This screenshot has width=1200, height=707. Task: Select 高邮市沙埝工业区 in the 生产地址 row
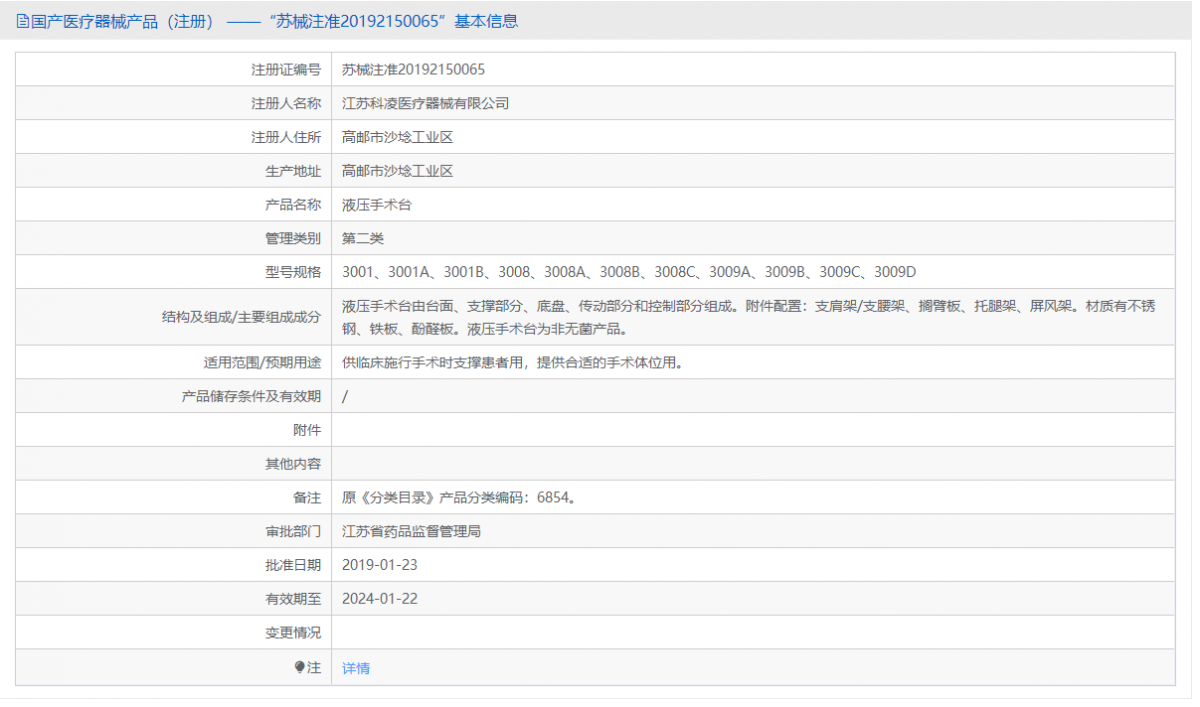click(x=397, y=171)
